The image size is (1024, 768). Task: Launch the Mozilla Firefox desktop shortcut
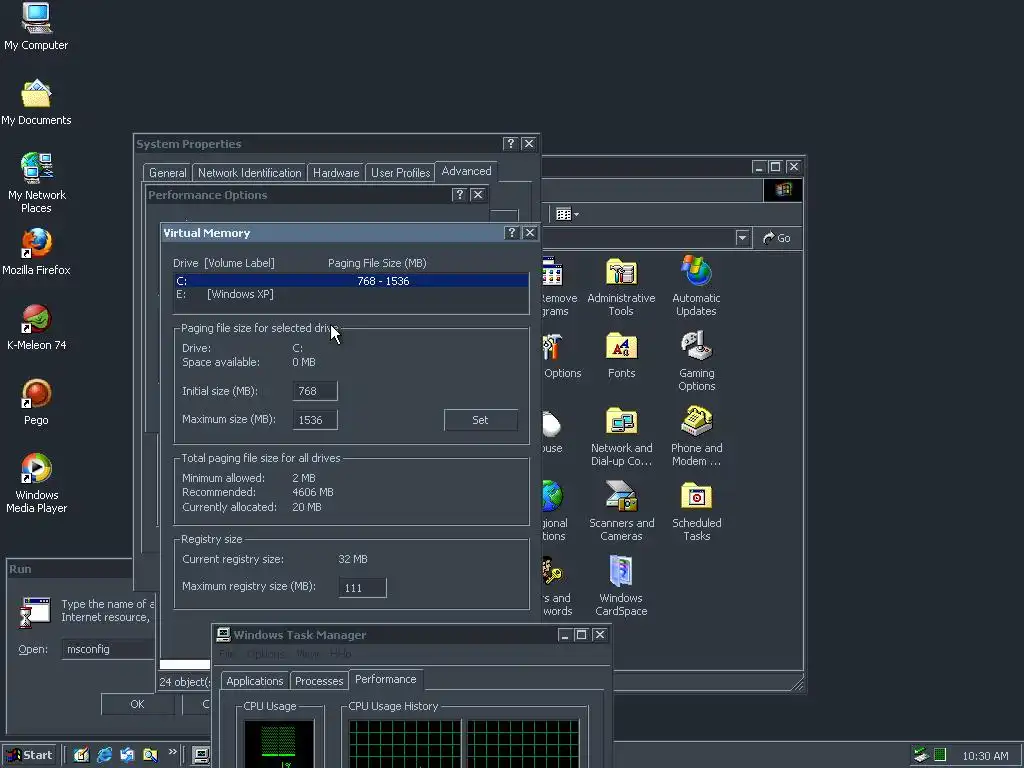(x=36, y=251)
